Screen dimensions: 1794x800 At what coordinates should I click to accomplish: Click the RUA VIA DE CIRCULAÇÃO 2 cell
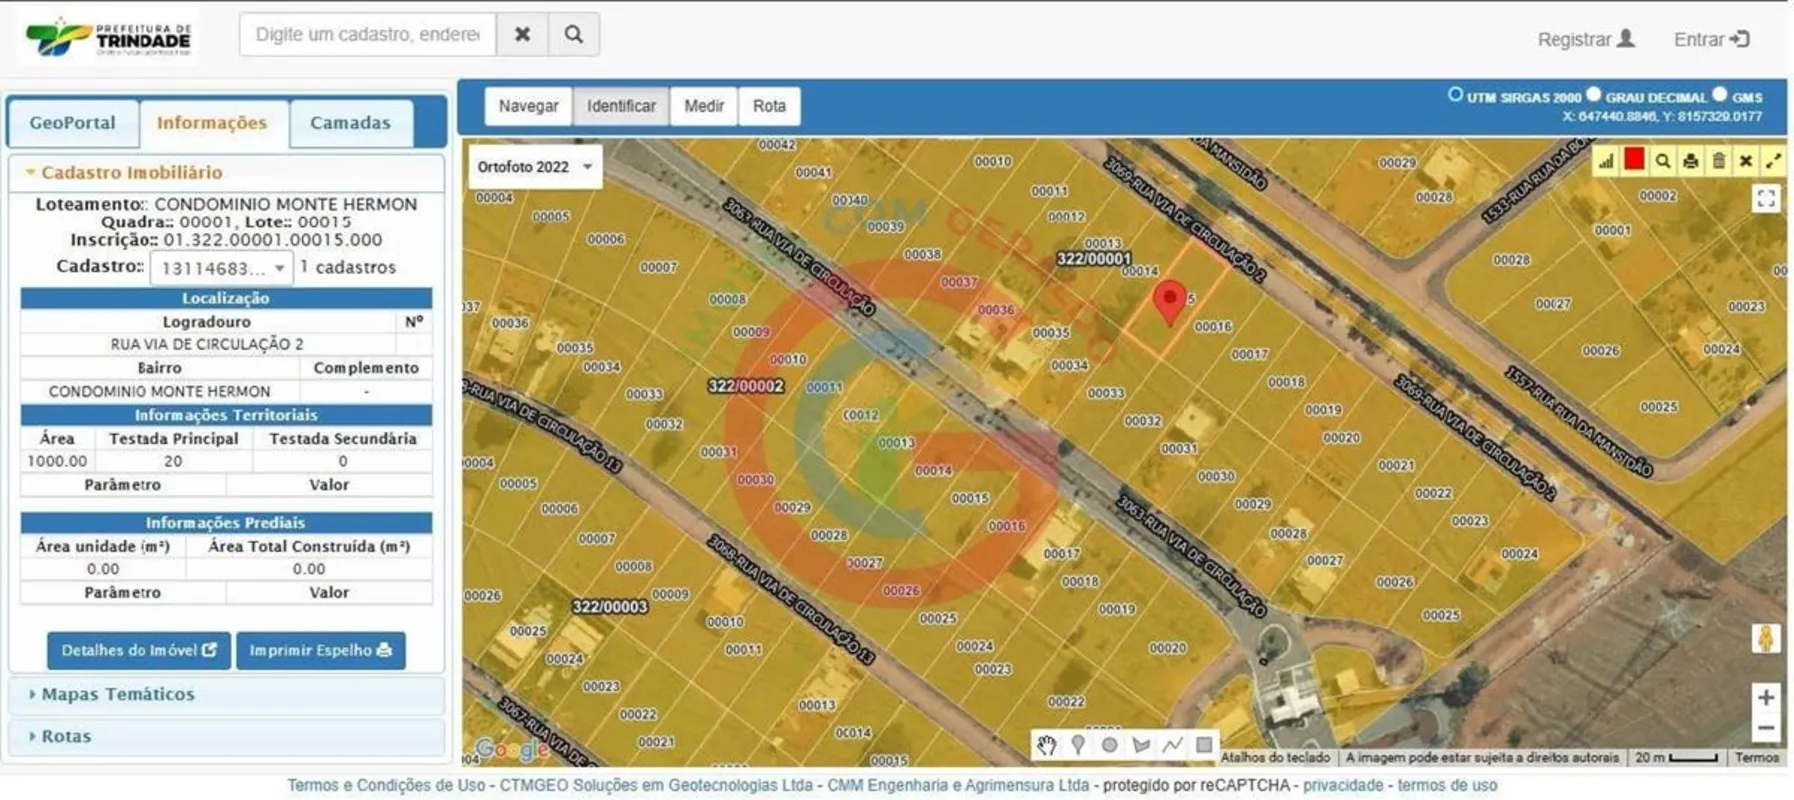coord(207,344)
